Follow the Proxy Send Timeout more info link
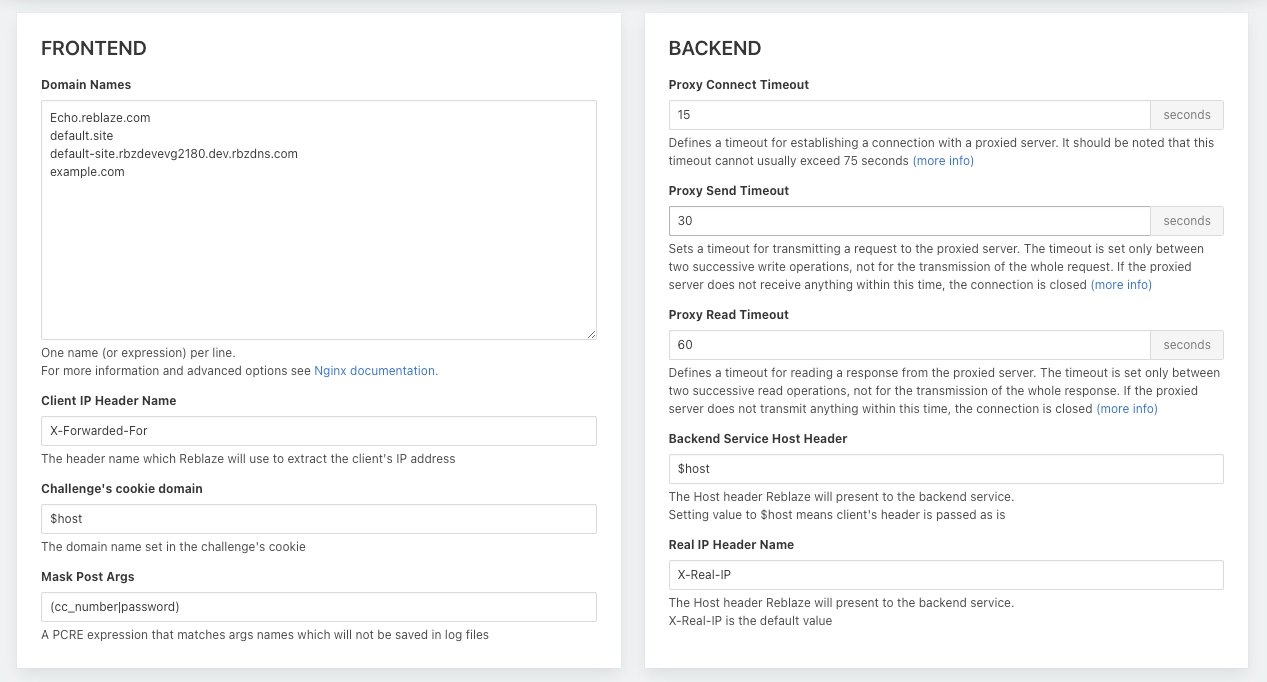This screenshot has width=1267, height=682. [1121, 285]
